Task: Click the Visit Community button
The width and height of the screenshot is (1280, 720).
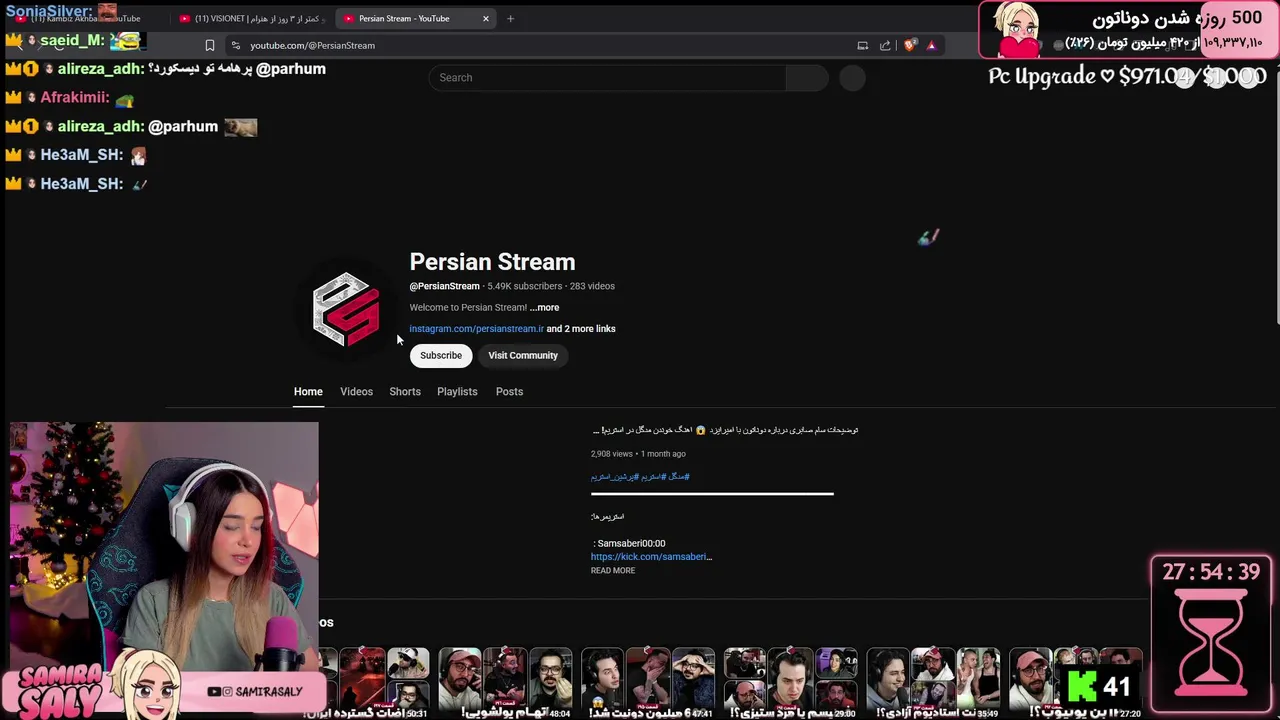Action: click(x=523, y=356)
